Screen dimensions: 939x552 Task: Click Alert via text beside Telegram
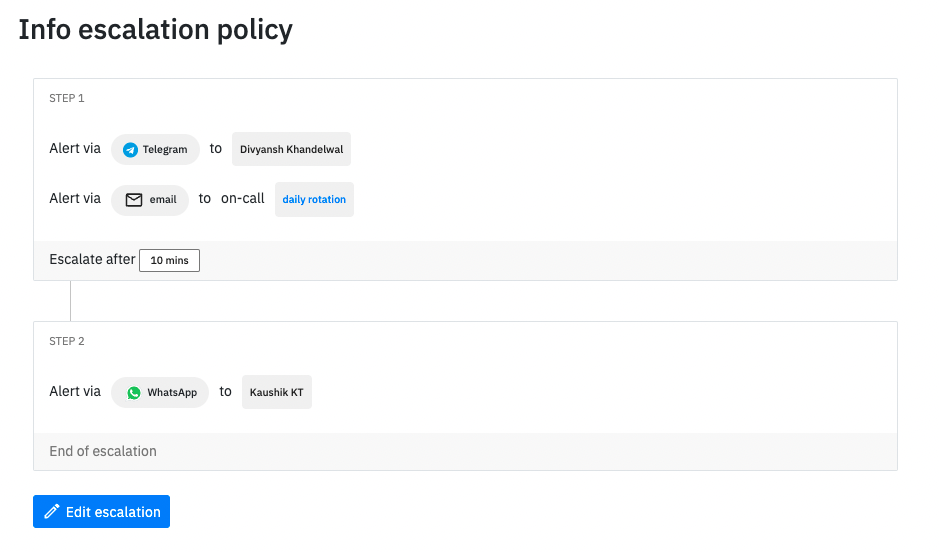coord(75,148)
